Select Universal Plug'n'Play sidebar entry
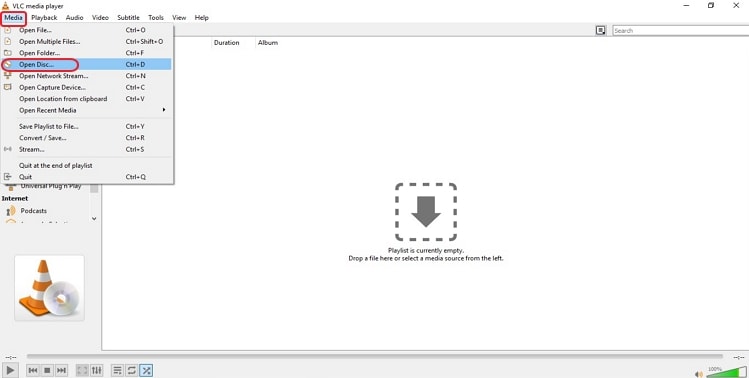 (x=51, y=186)
